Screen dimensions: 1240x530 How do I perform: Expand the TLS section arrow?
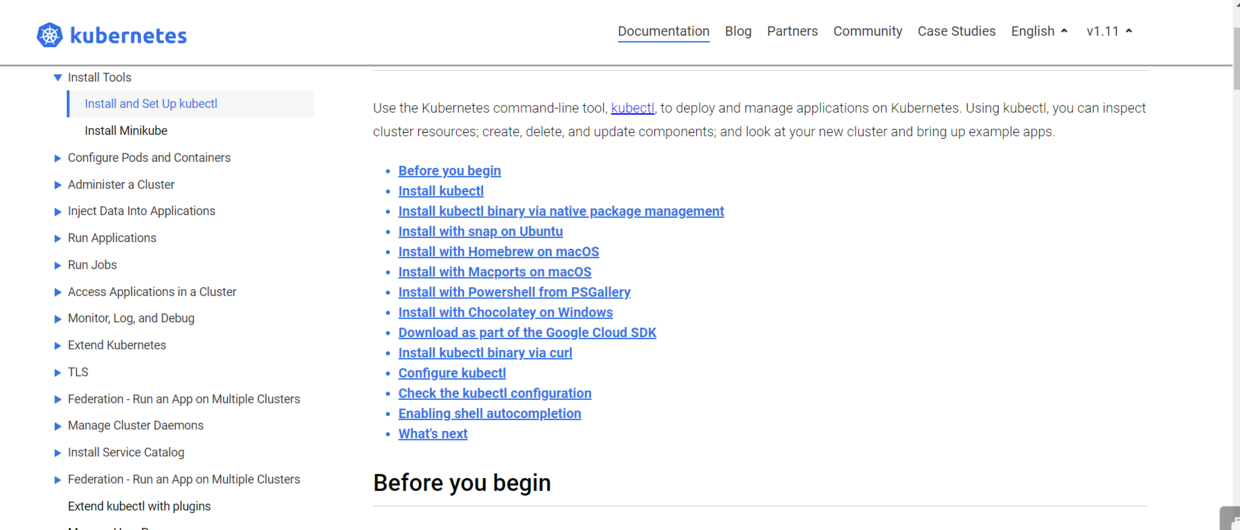(58, 372)
